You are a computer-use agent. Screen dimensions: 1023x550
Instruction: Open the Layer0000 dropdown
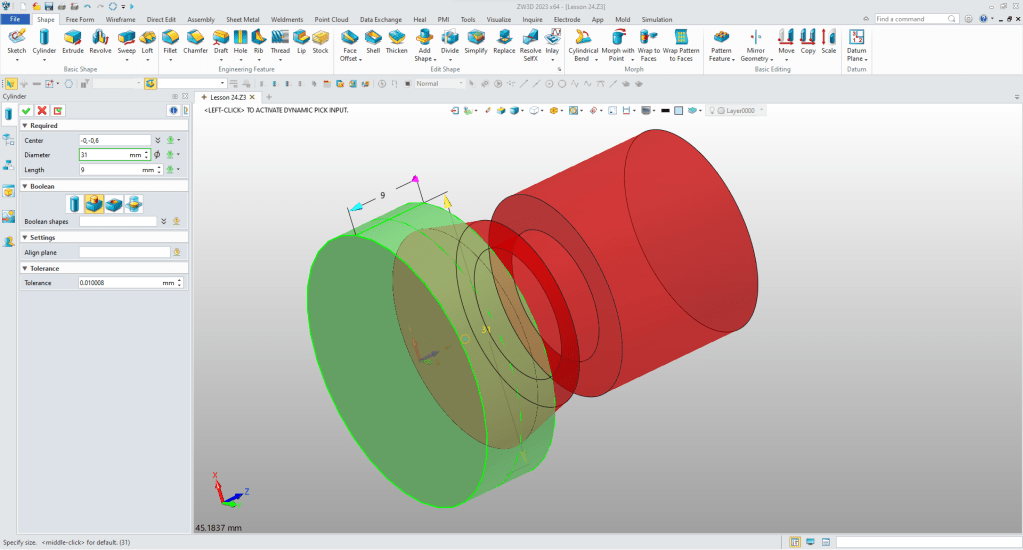[762, 110]
